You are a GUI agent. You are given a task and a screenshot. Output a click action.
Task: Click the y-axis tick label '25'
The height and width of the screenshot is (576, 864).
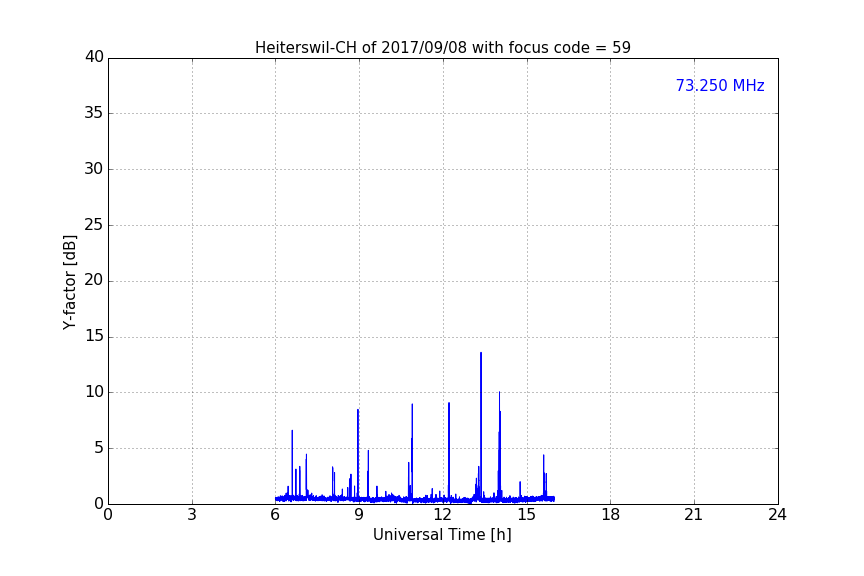click(x=94, y=225)
